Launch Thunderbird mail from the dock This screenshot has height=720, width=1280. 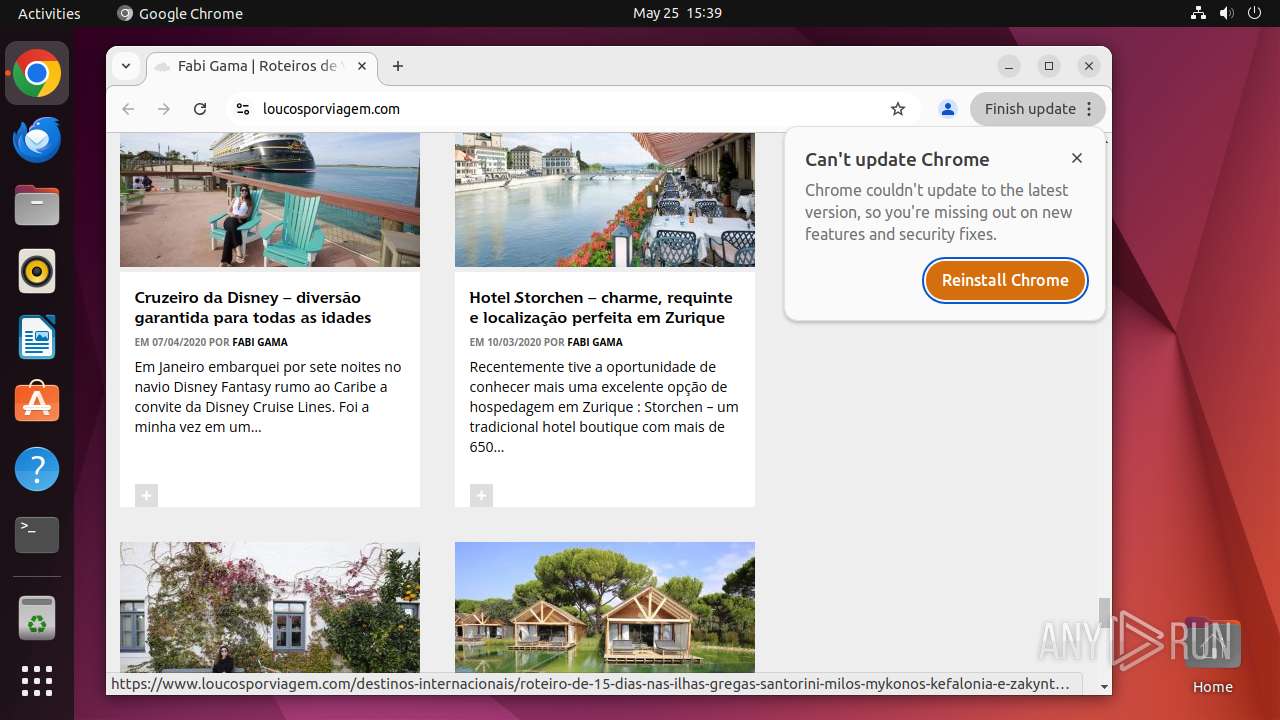point(37,139)
